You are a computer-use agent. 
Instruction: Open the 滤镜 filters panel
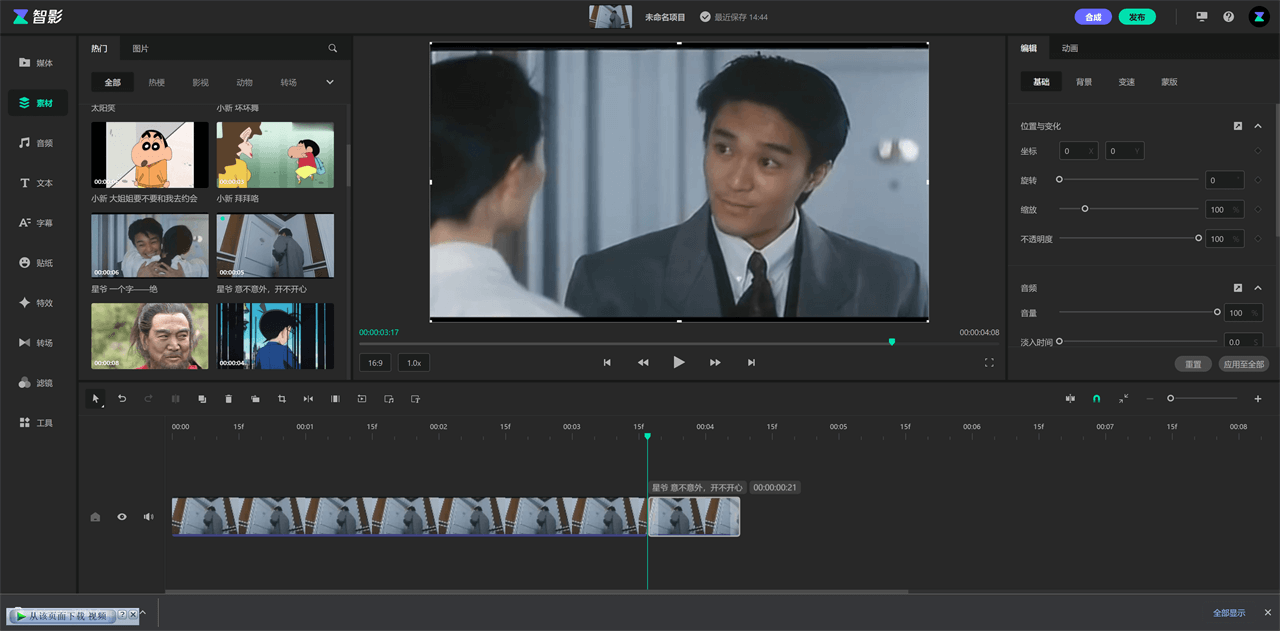[x=37, y=383]
